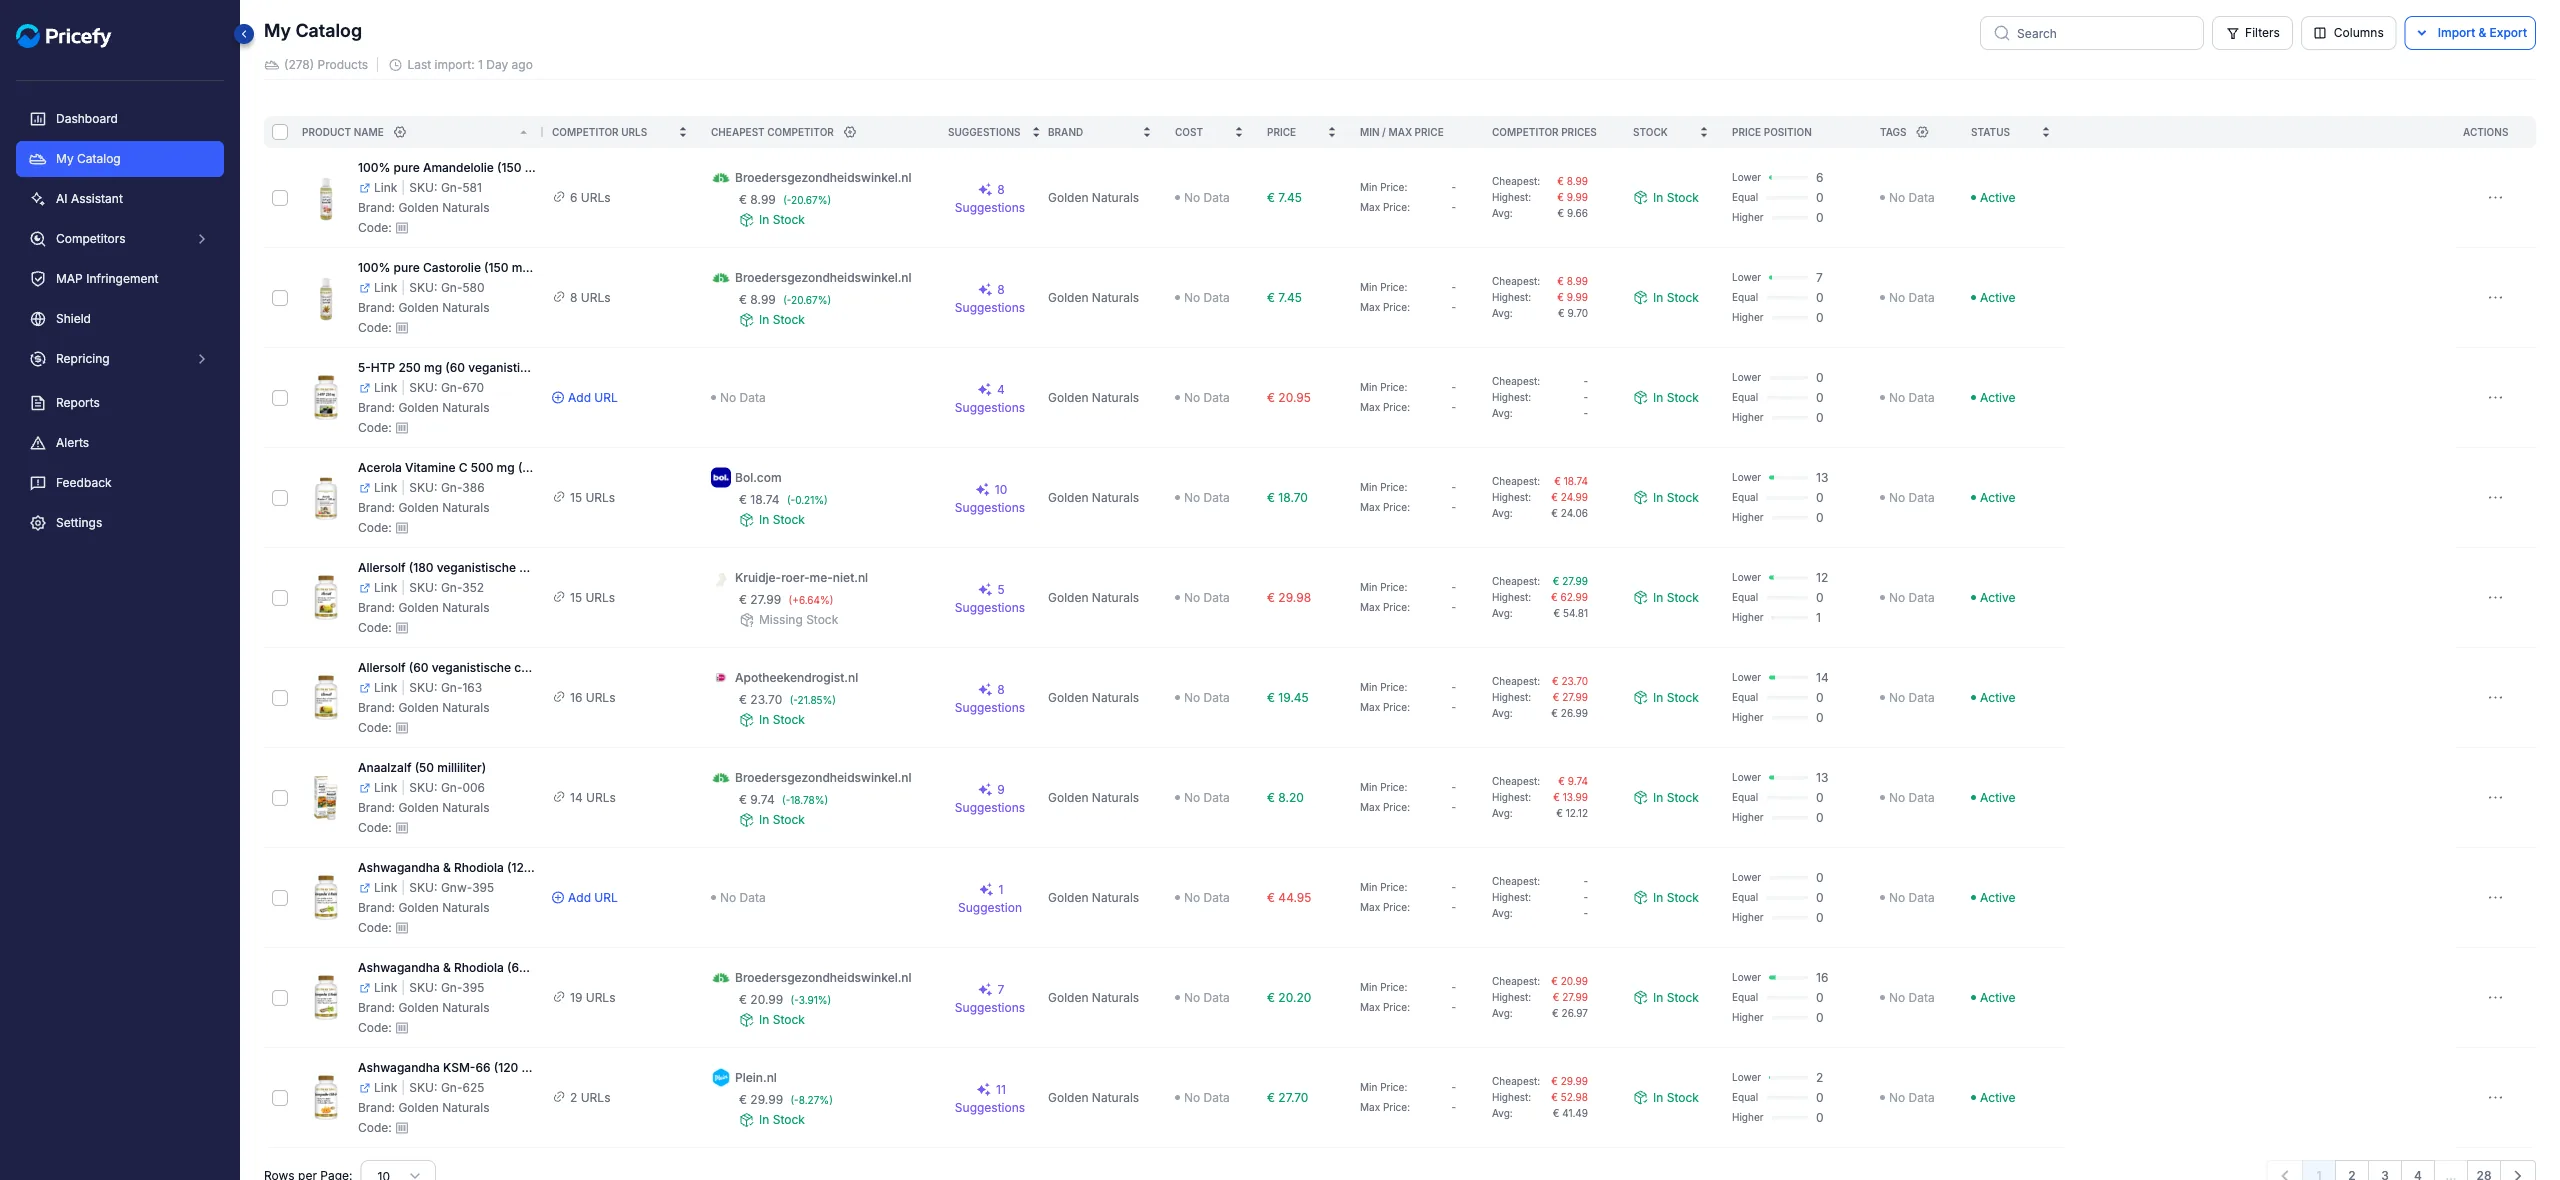Select checkbox for 100% pure Castorolie
This screenshot has height=1180, width=2560.
click(x=280, y=298)
